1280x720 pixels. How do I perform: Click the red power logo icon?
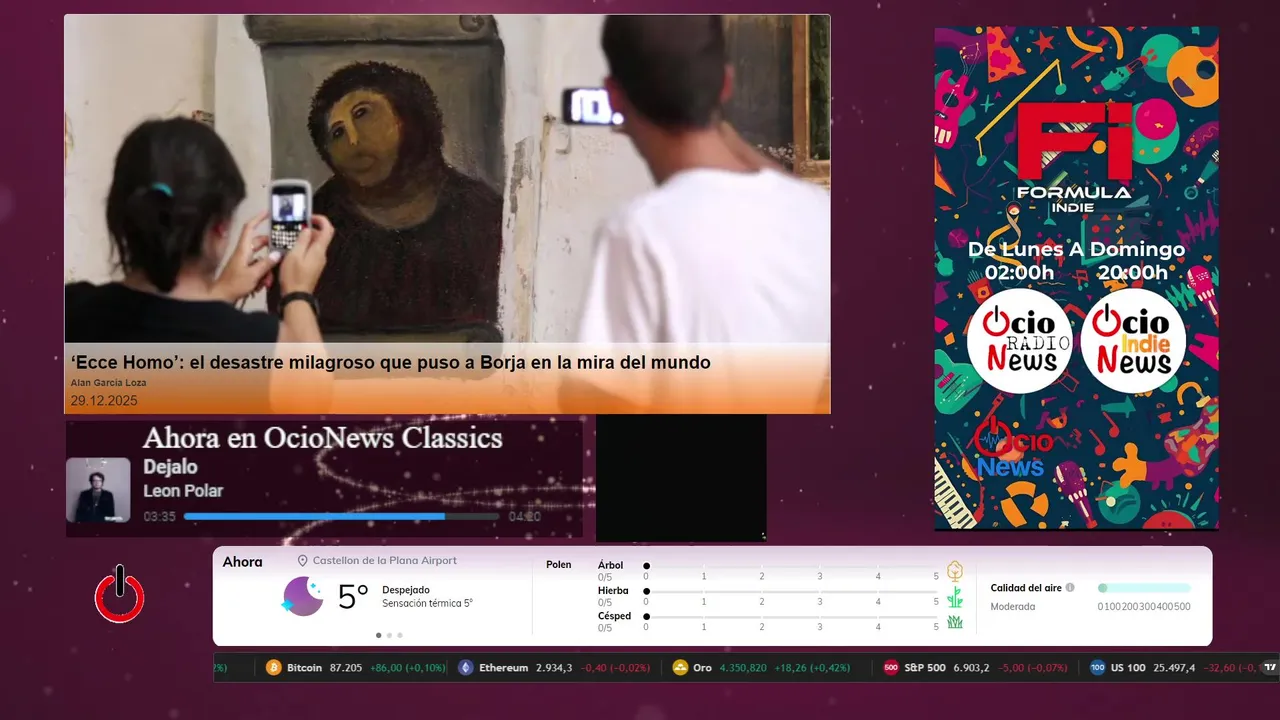(x=120, y=594)
